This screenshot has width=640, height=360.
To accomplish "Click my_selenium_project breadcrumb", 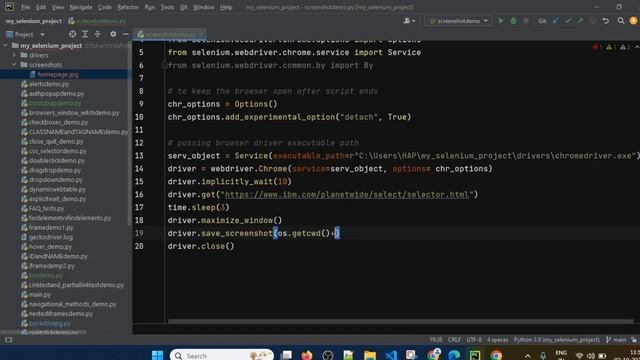I will (34, 21).
